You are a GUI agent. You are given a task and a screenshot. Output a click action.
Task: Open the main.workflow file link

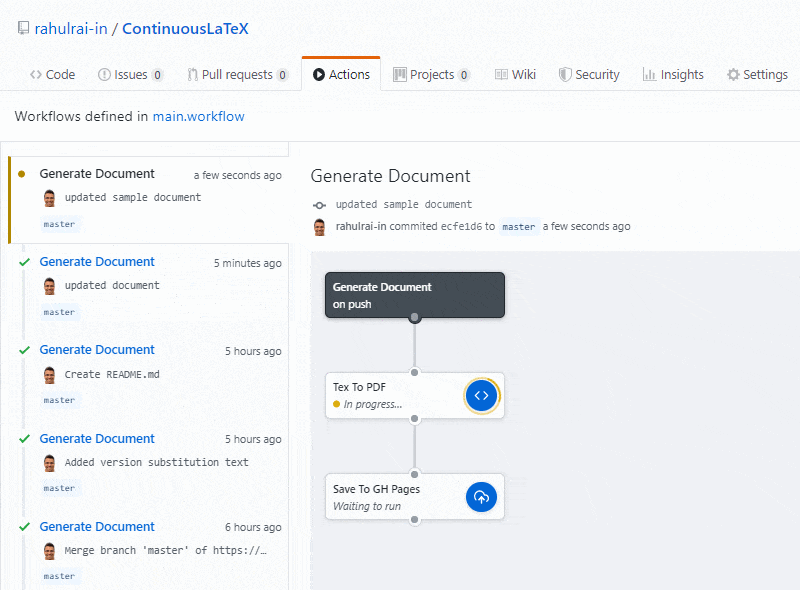pyautogui.click(x=198, y=116)
